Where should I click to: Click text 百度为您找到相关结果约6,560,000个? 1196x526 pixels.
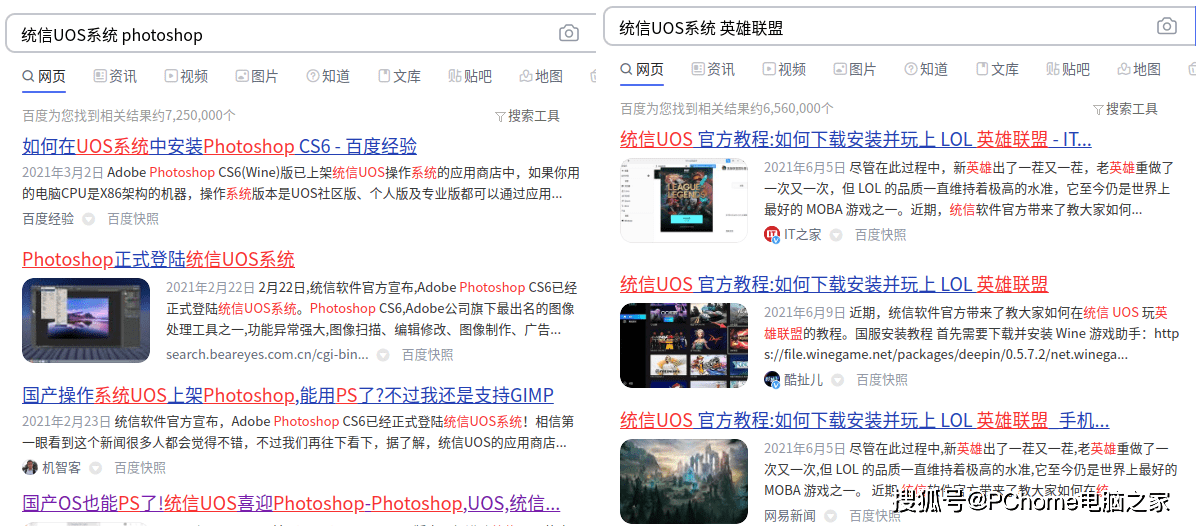727,109
